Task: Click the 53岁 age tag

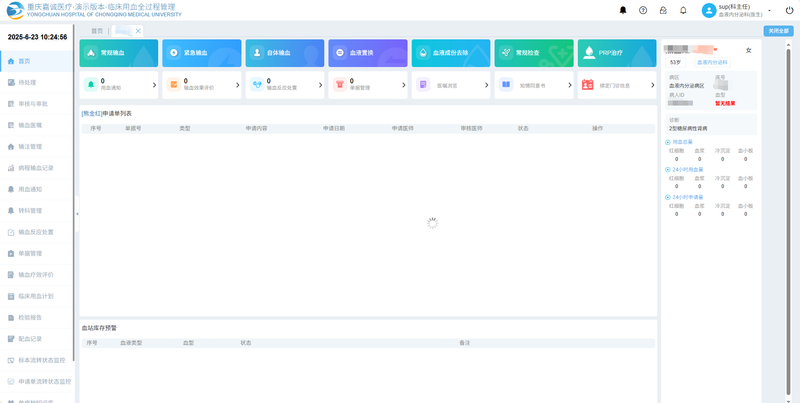Action: pyautogui.click(x=676, y=62)
